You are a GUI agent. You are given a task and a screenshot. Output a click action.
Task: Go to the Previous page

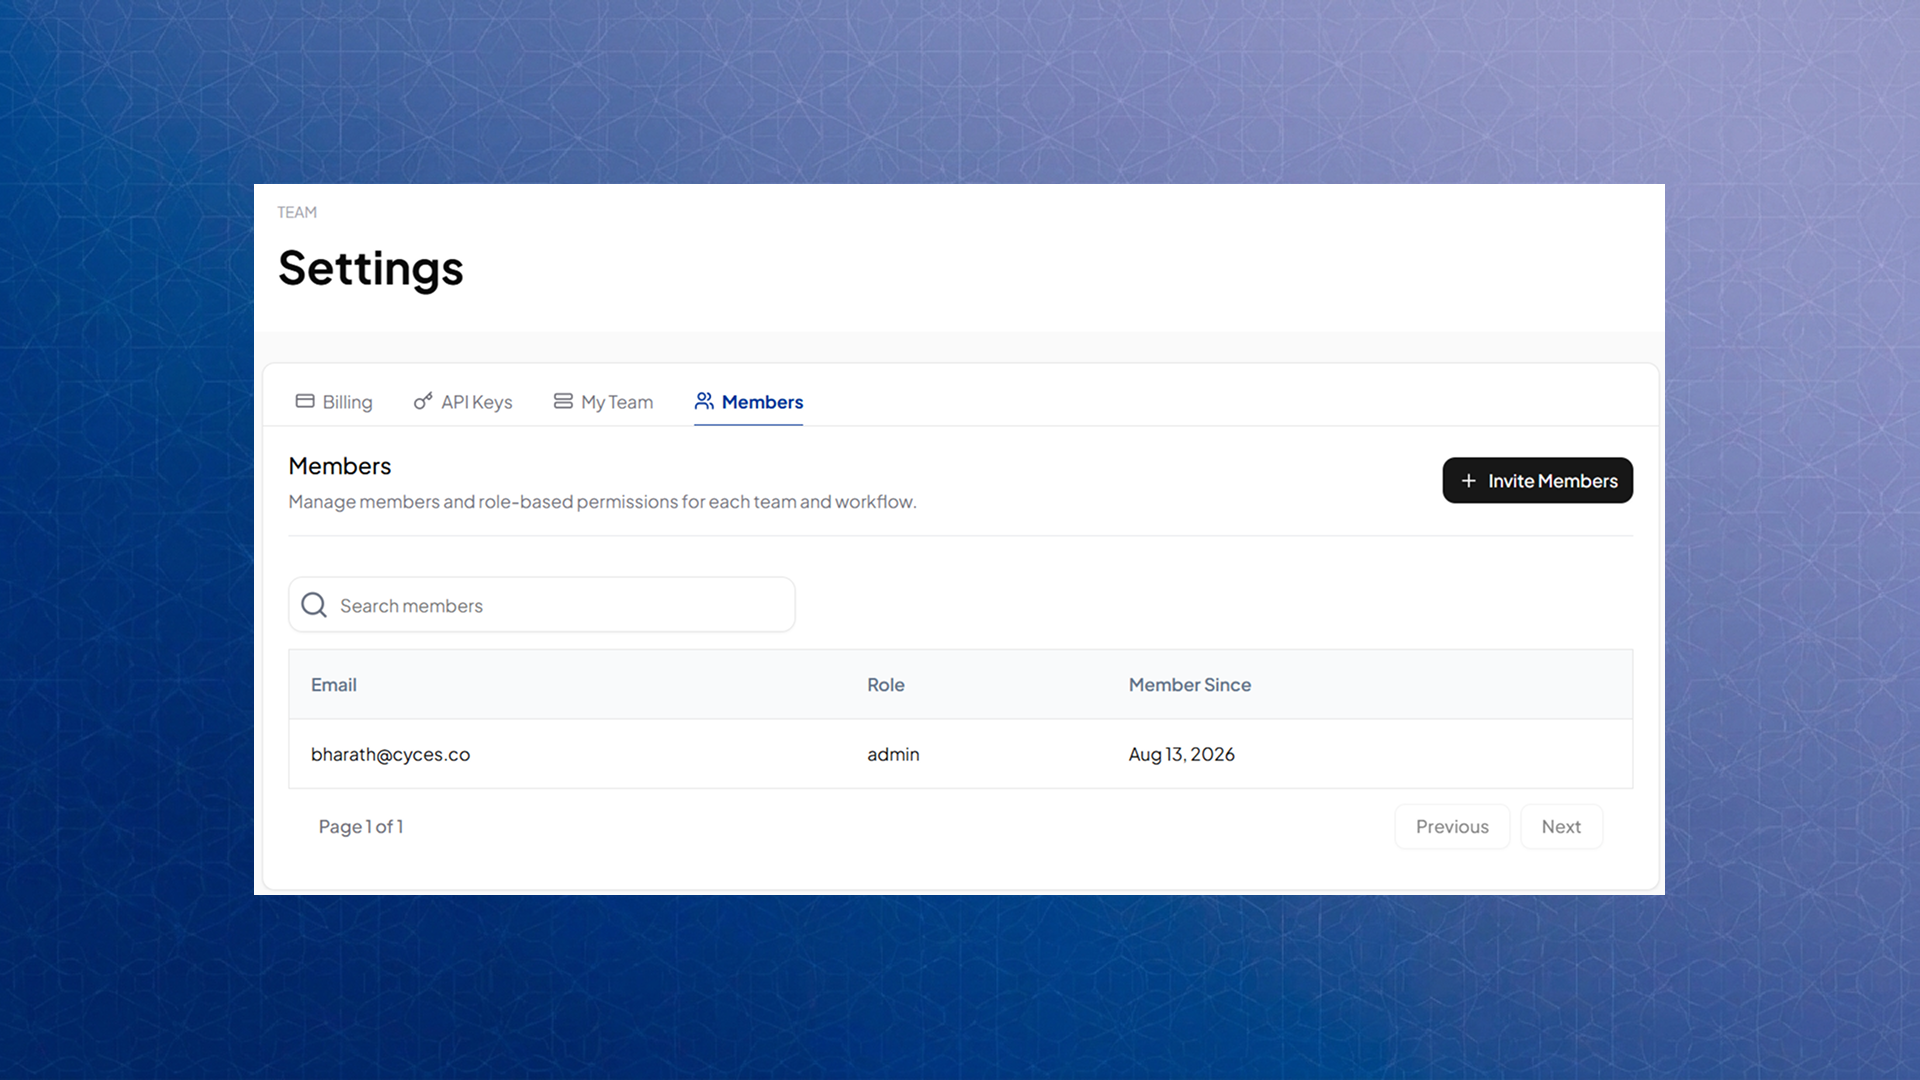[x=1452, y=827]
